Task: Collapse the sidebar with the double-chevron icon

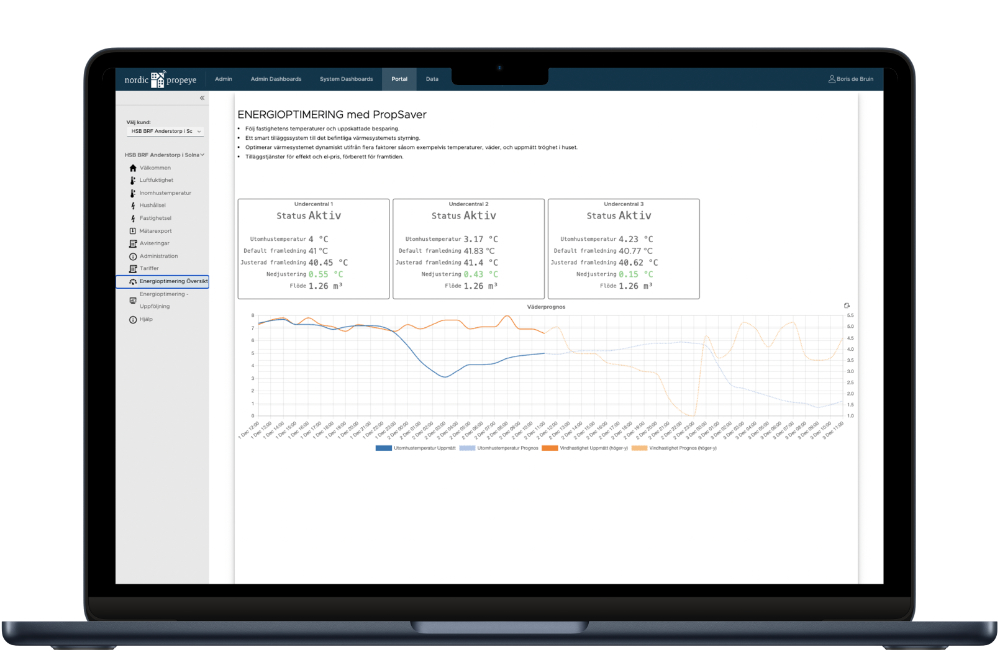Action: 202,98
